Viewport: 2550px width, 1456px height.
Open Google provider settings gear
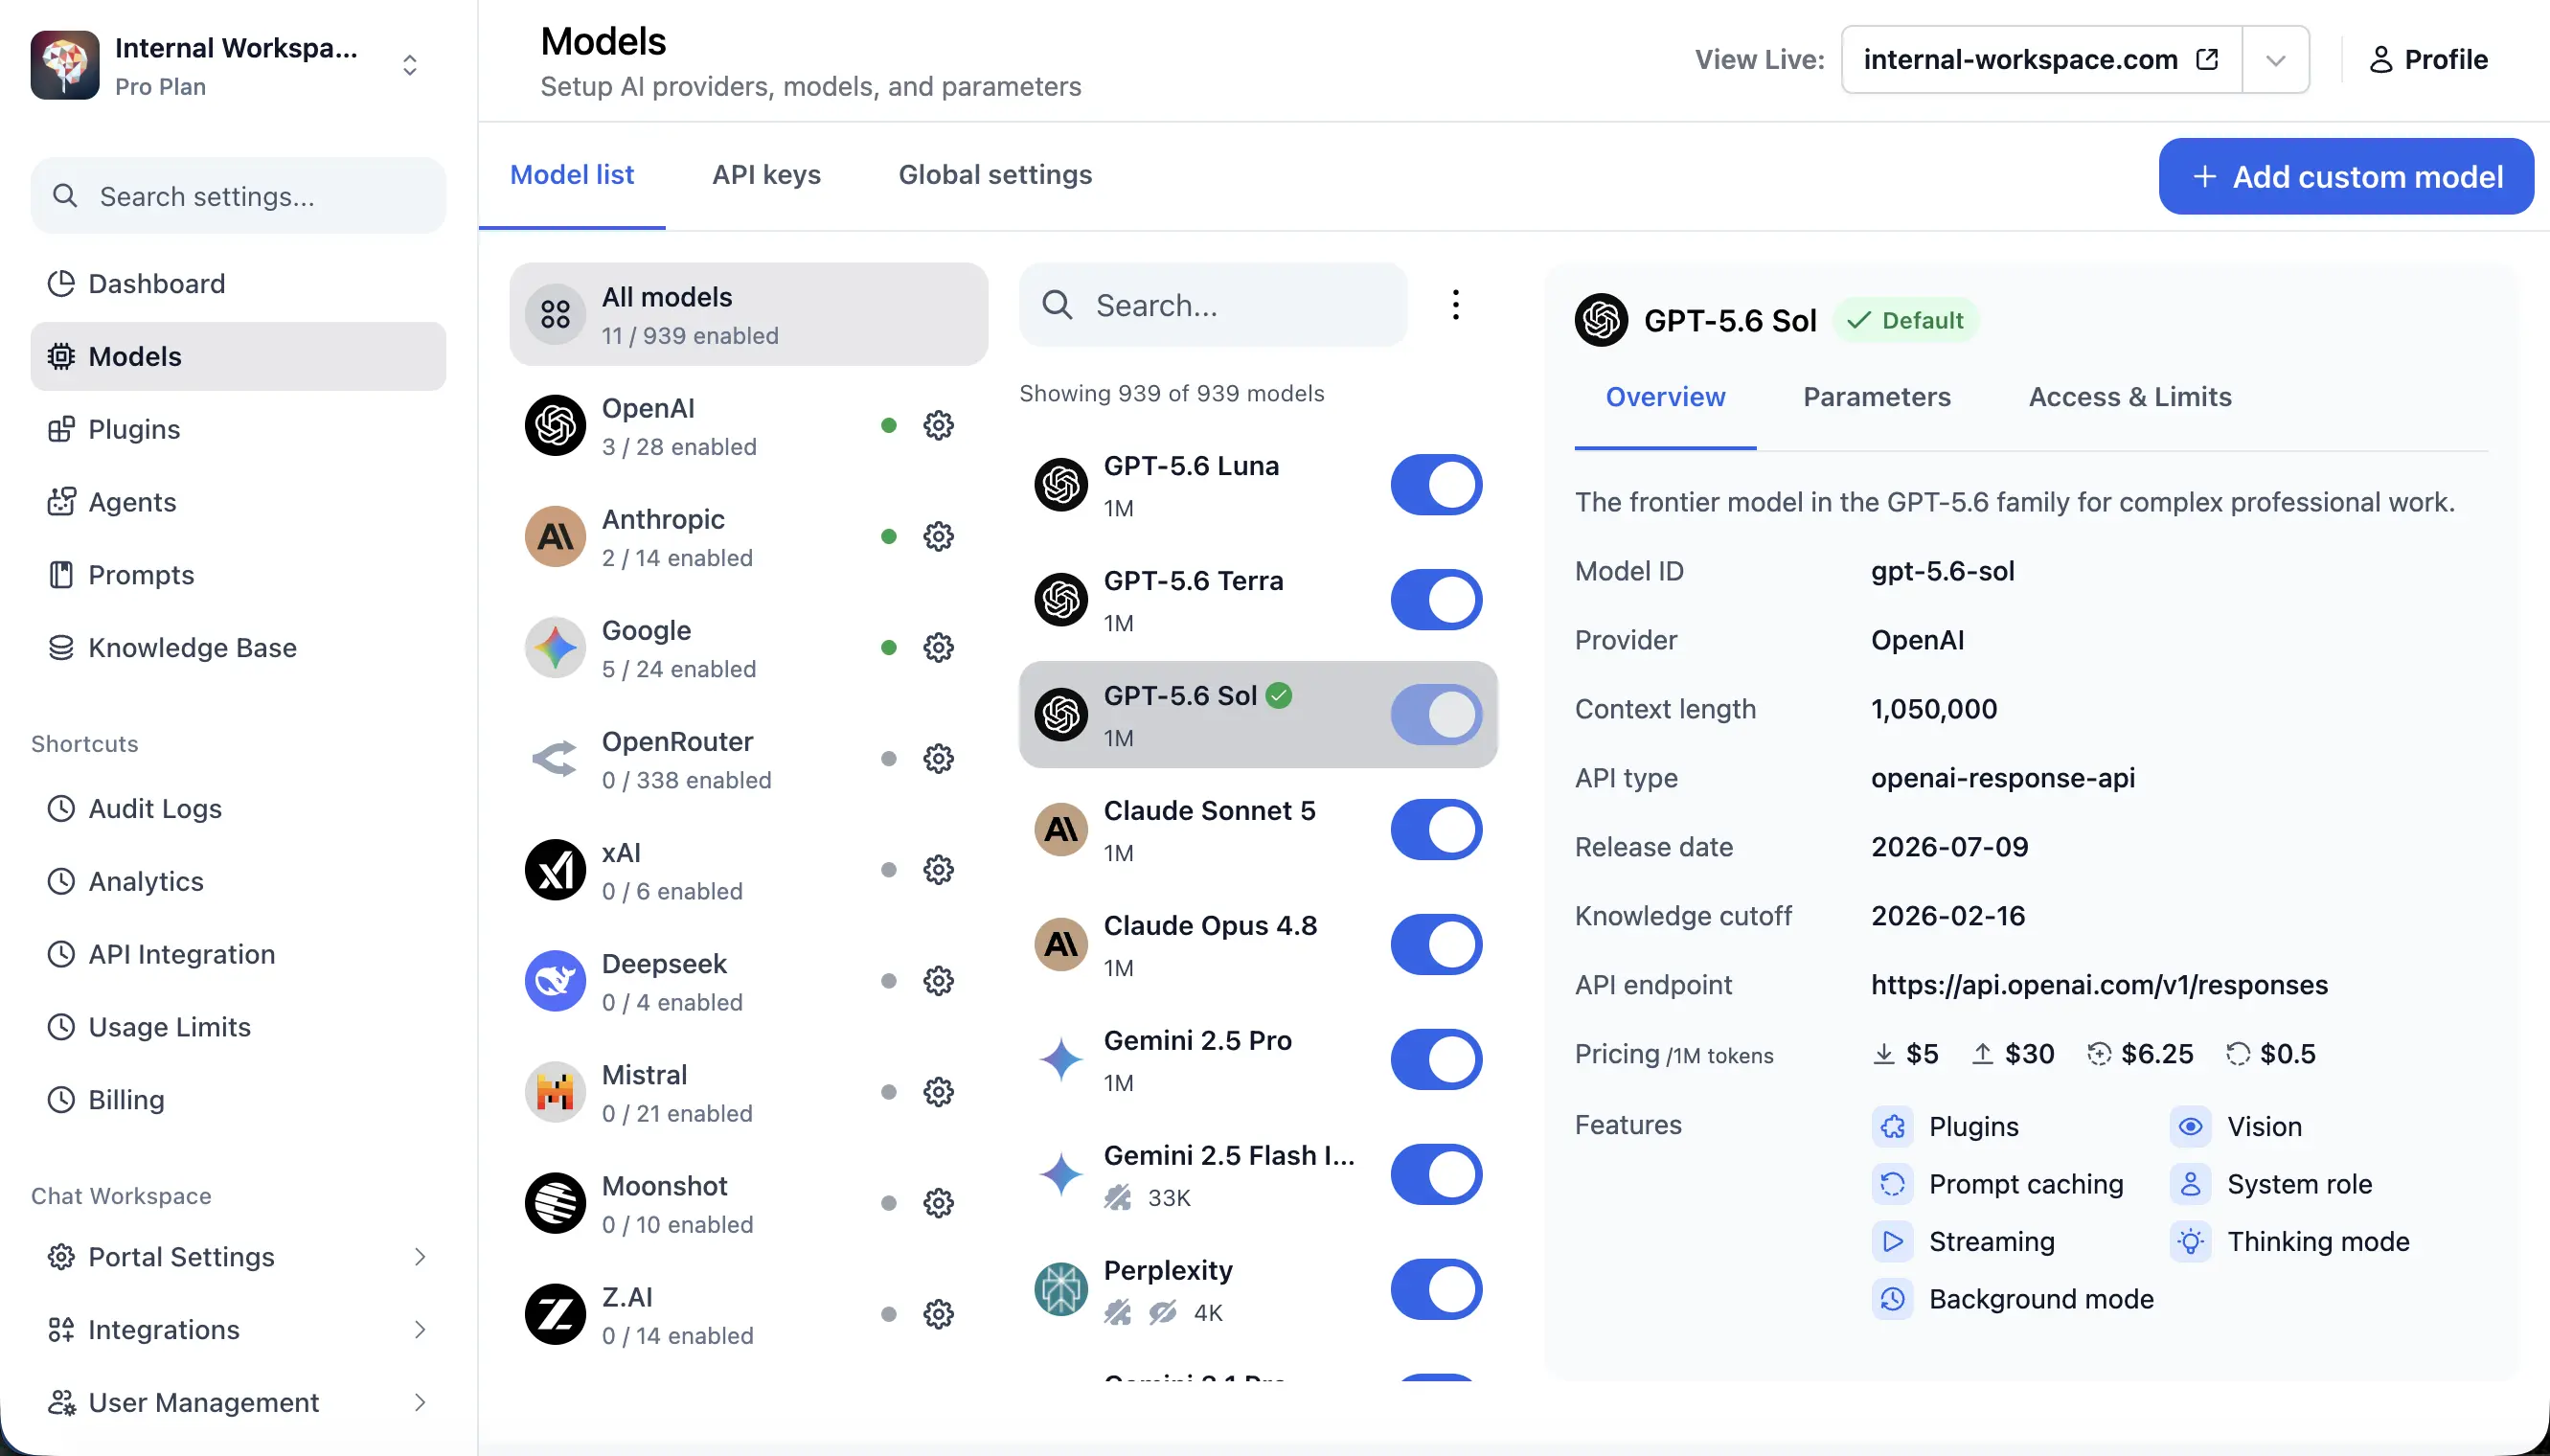coord(938,648)
